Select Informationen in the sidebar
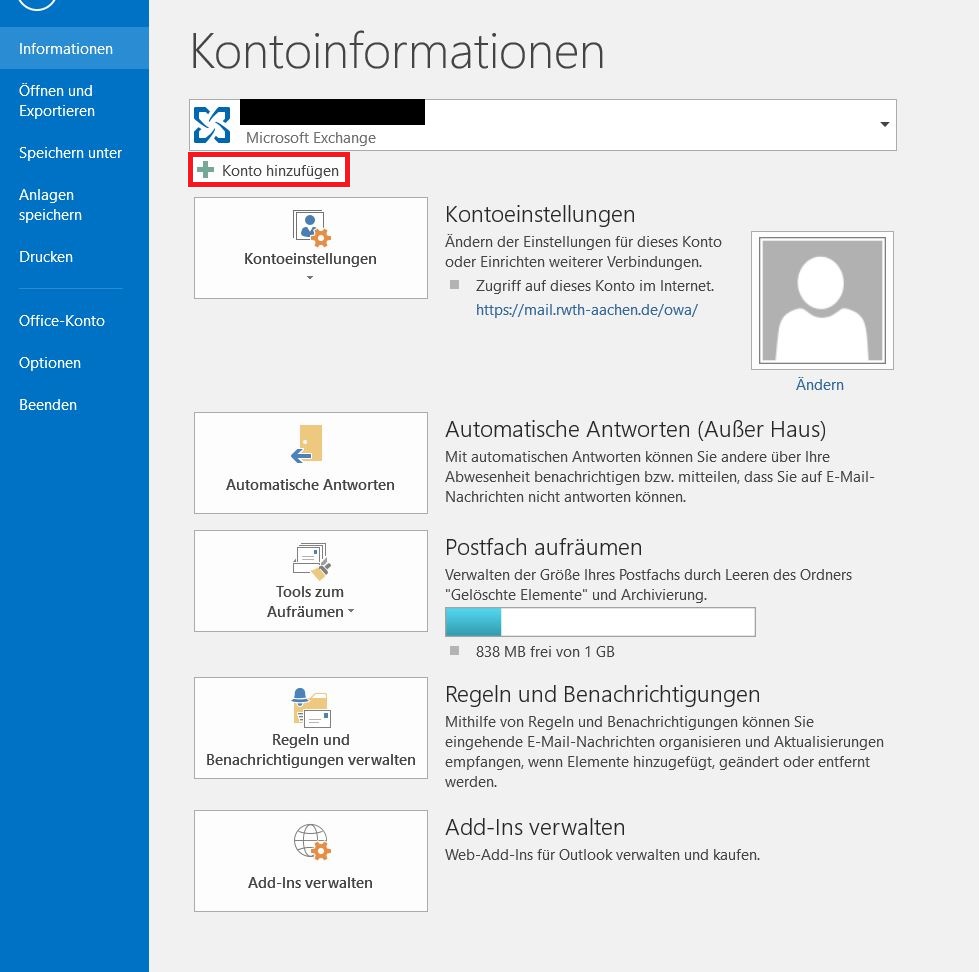The height and width of the screenshot is (972, 979). (66, 49)
